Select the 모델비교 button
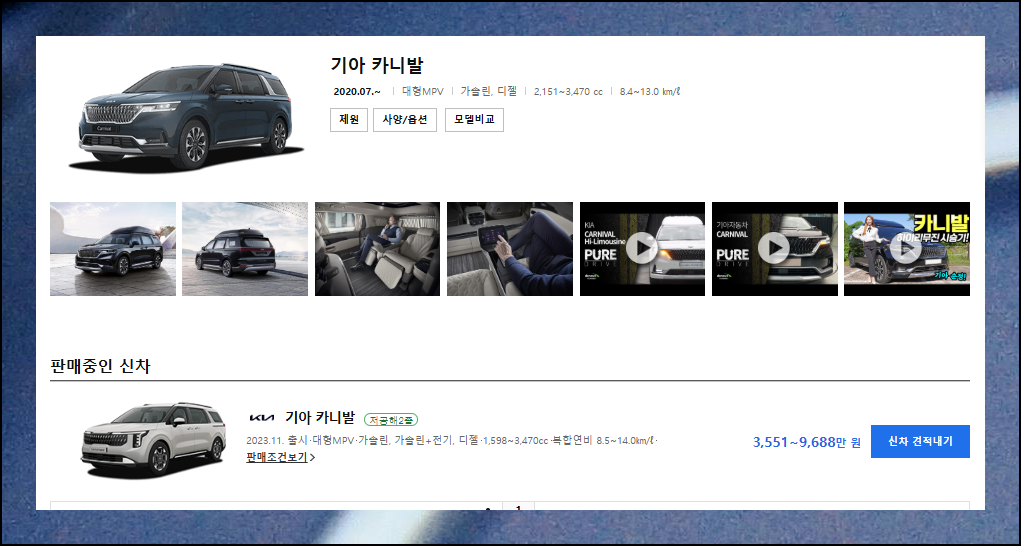 [x=474, y=120]
